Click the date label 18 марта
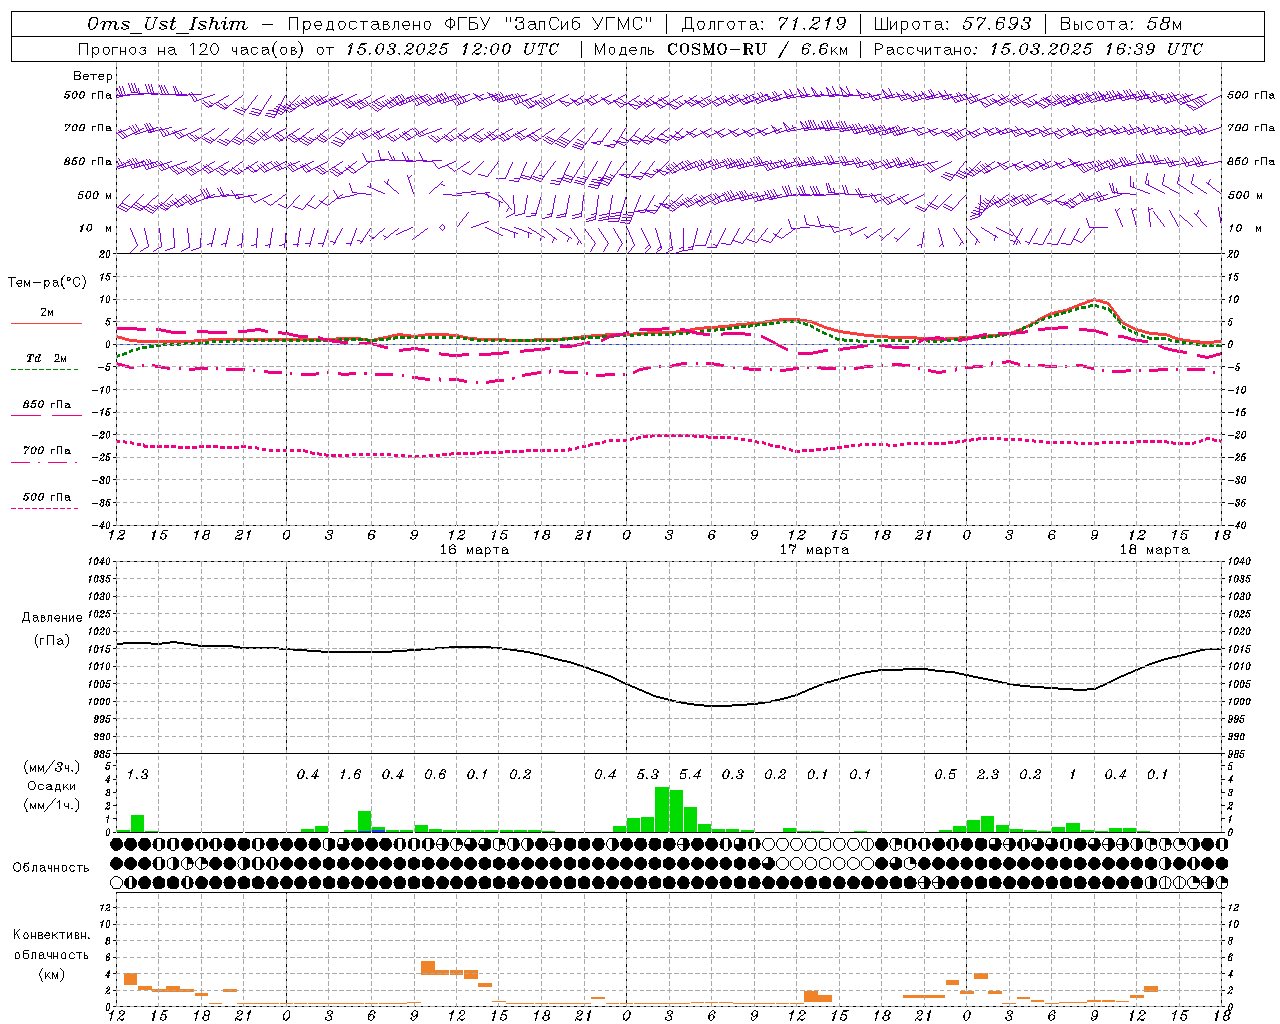This screenshot has width=1280, height=1024. (1154, 550)
